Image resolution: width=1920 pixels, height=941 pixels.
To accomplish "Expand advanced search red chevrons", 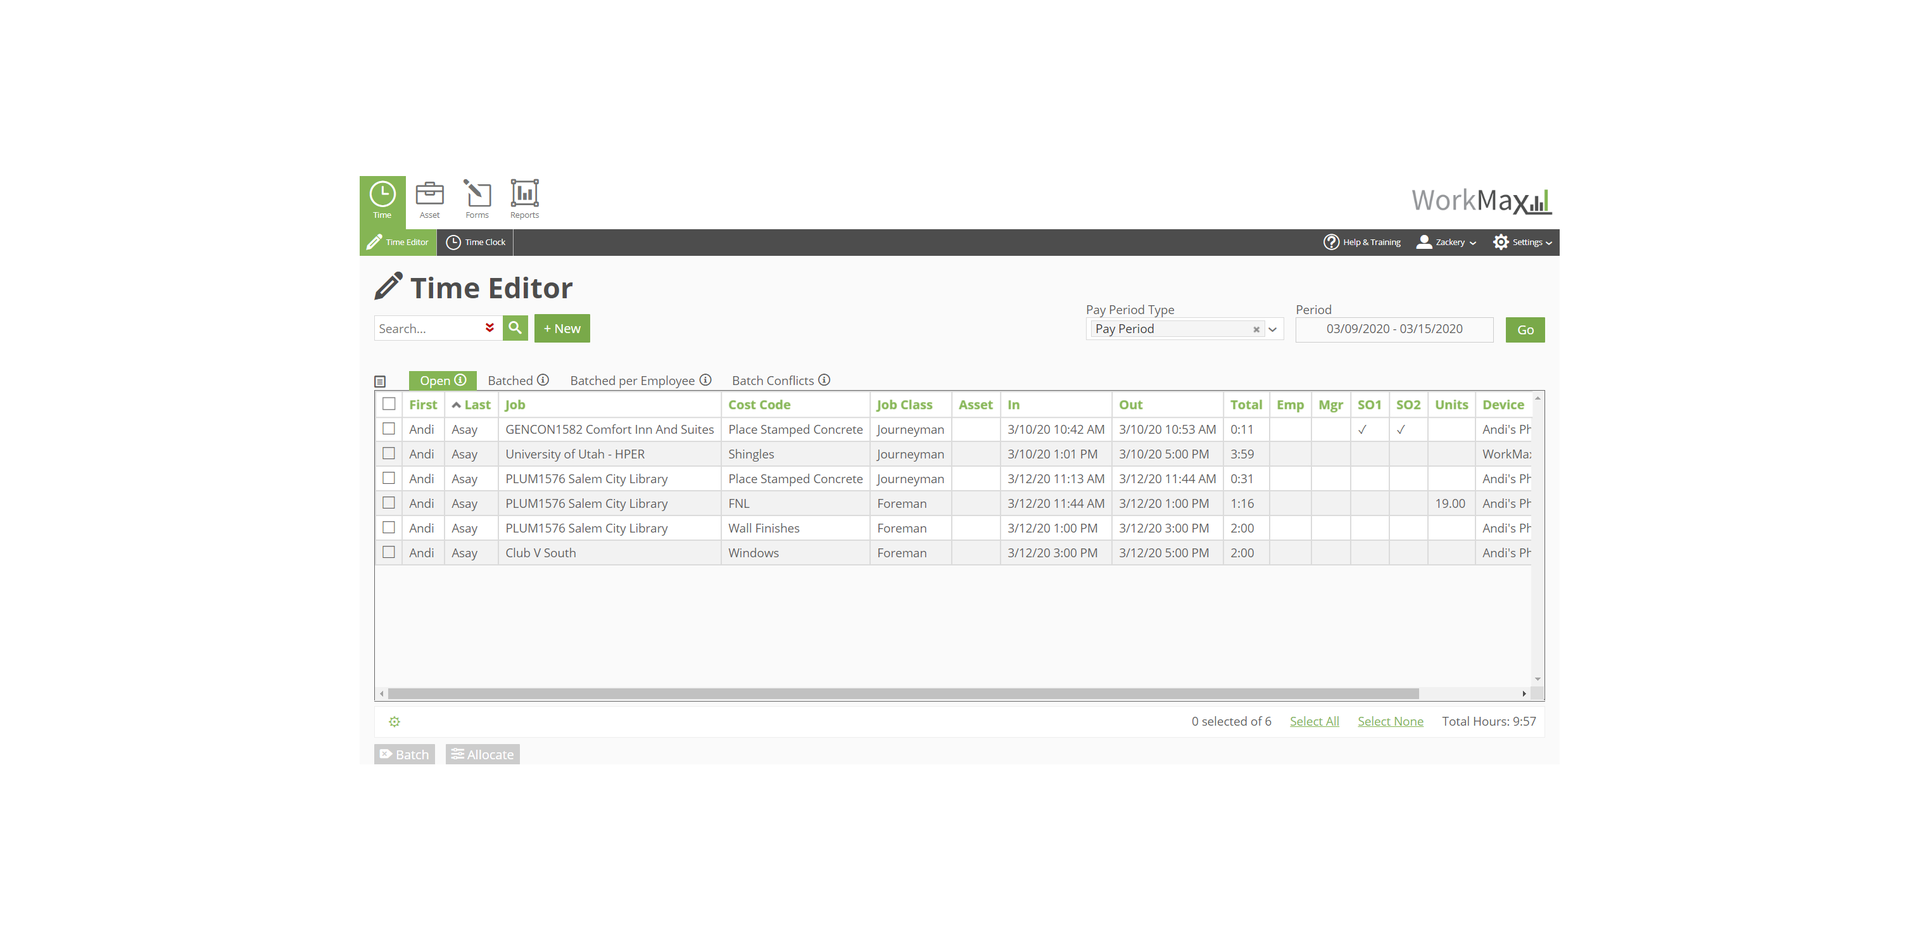I will click(490, 328).
